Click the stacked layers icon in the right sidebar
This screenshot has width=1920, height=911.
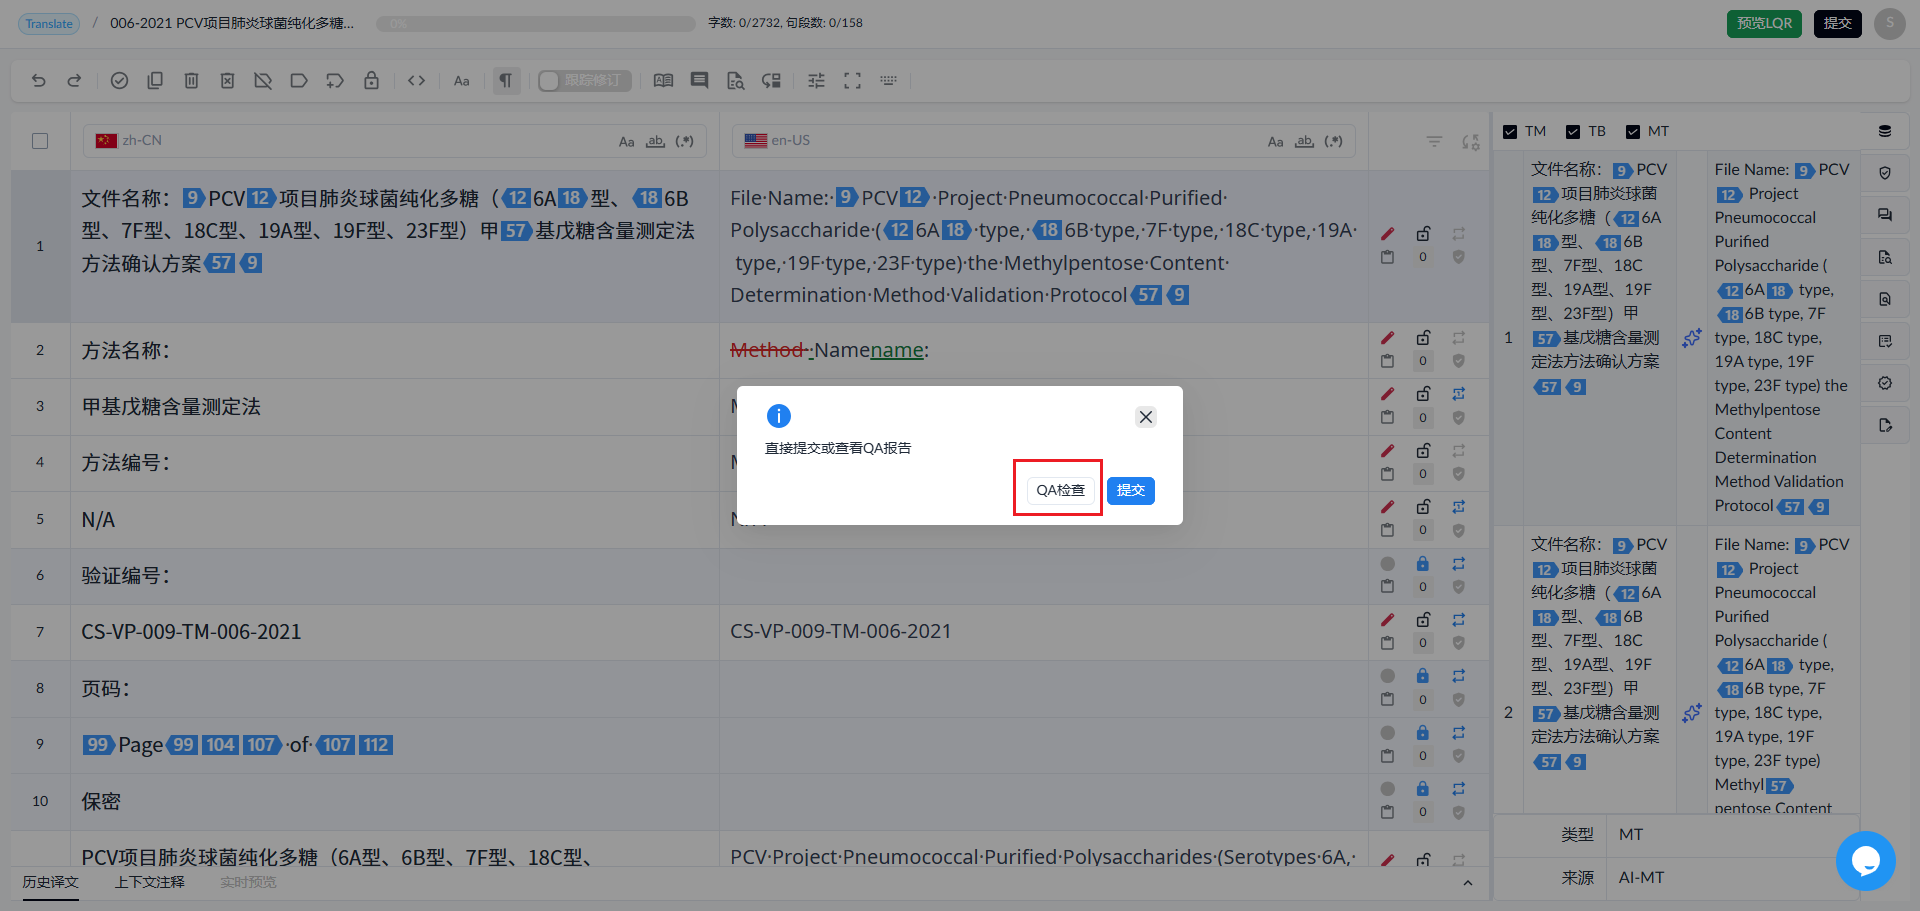click(1885, 131)
